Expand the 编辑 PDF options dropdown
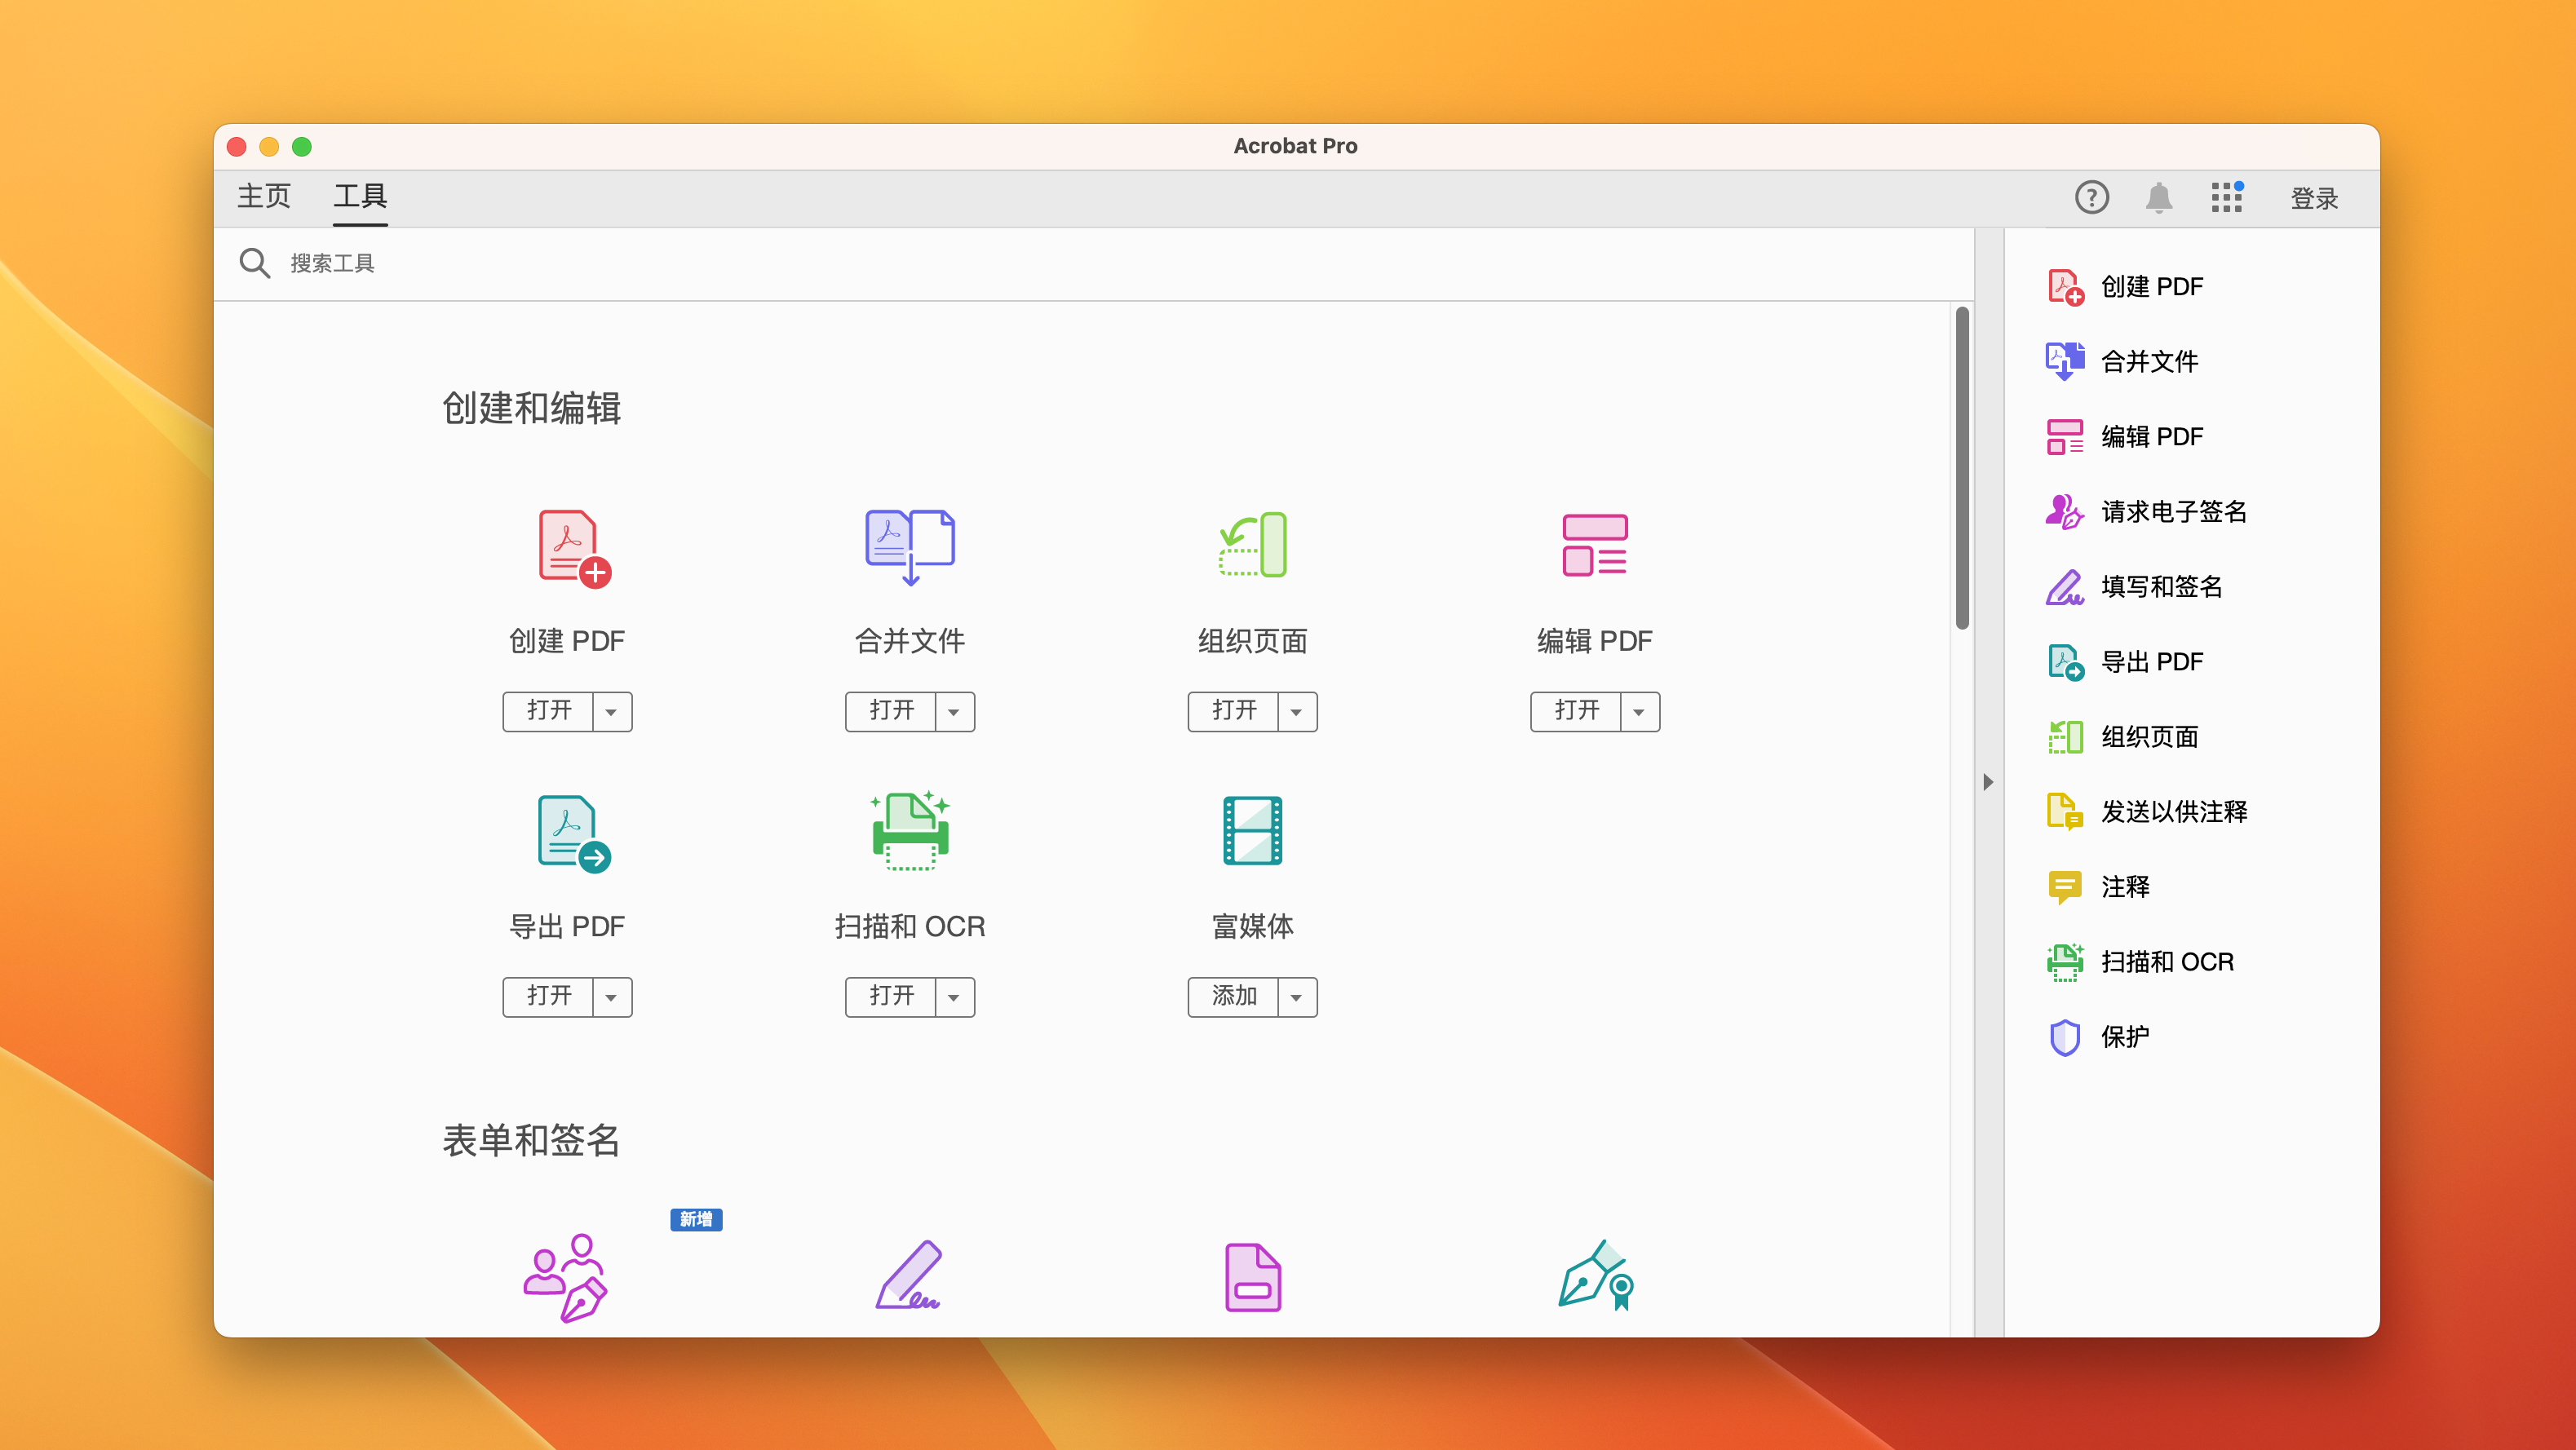Screen dimensions: 2576x1450 [1638, 711]
